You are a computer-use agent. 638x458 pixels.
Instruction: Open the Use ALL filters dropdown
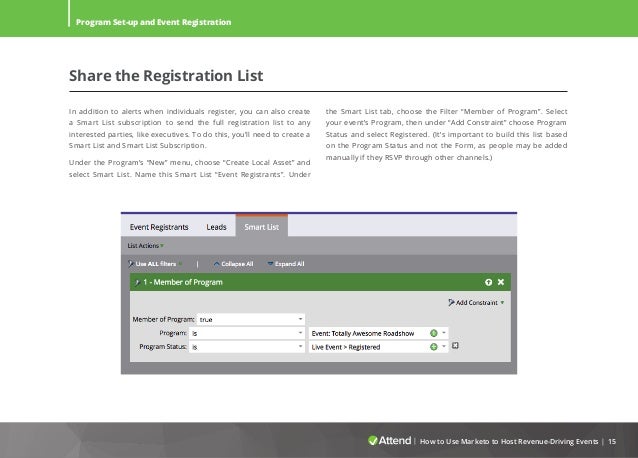[x=155, y=264]
